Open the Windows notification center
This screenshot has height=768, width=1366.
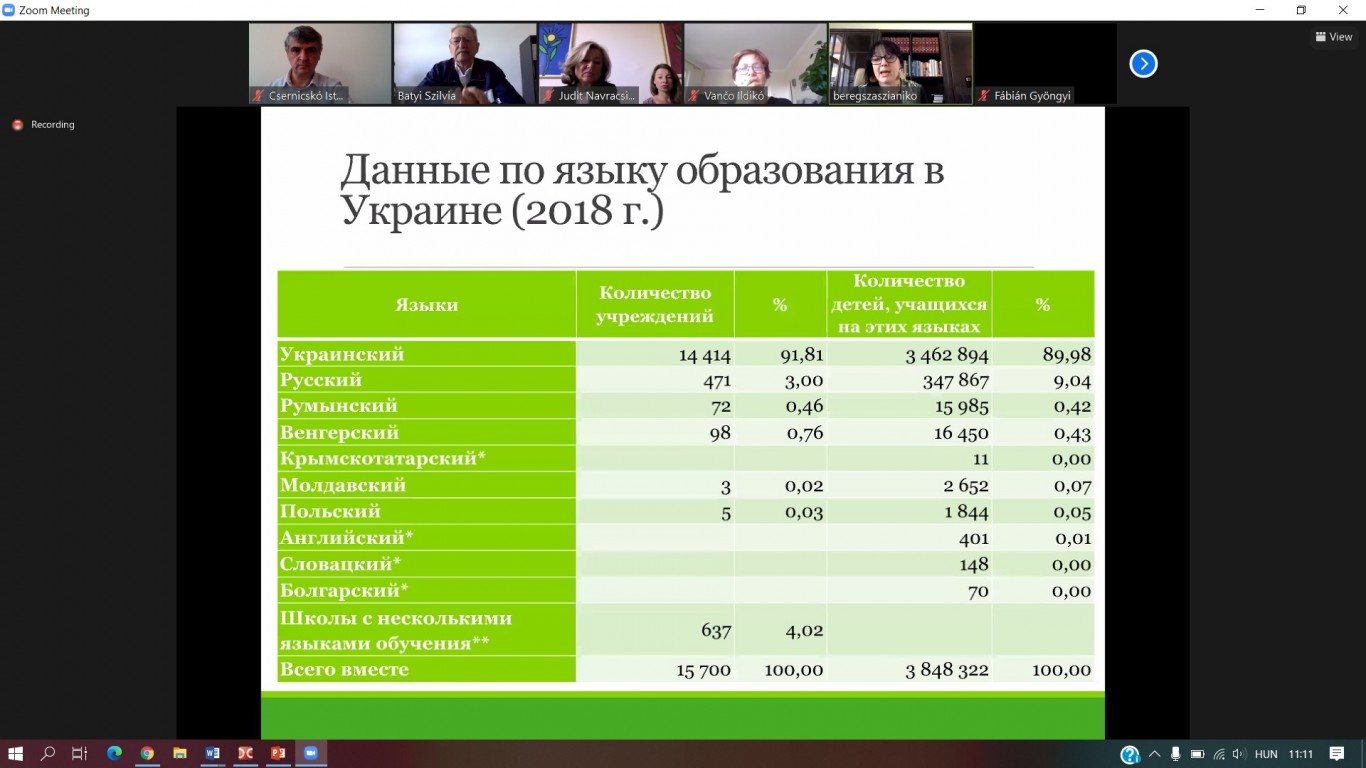tap(1335, 754)
